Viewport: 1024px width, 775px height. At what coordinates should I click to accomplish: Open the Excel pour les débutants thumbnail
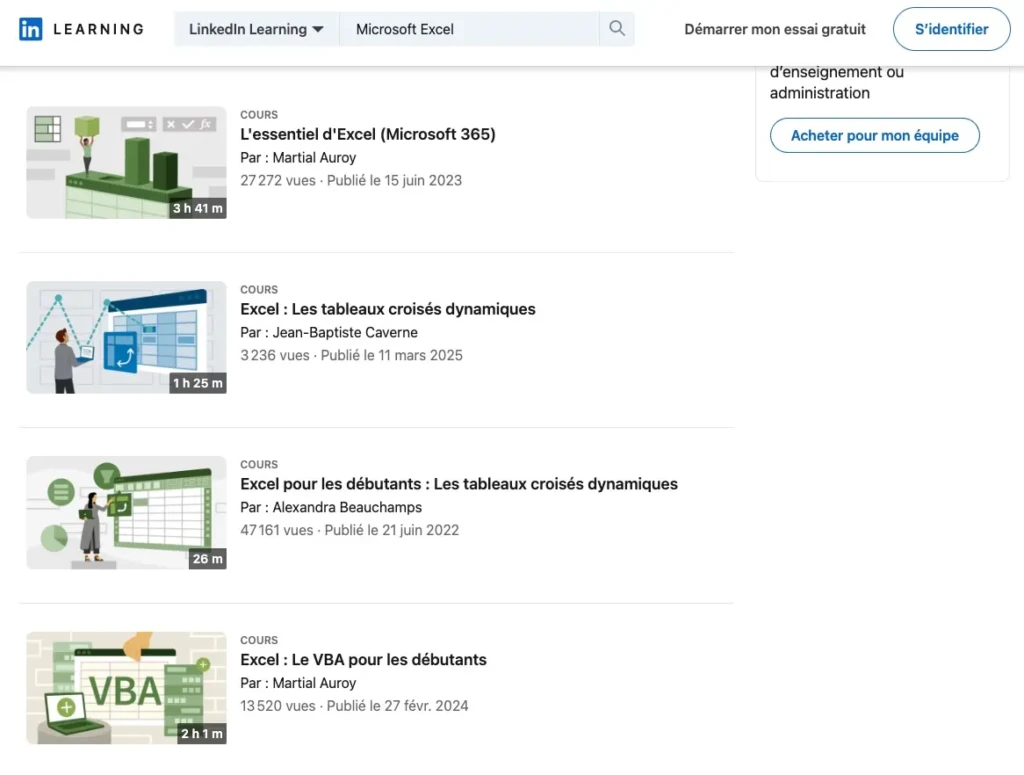point(126,512)
